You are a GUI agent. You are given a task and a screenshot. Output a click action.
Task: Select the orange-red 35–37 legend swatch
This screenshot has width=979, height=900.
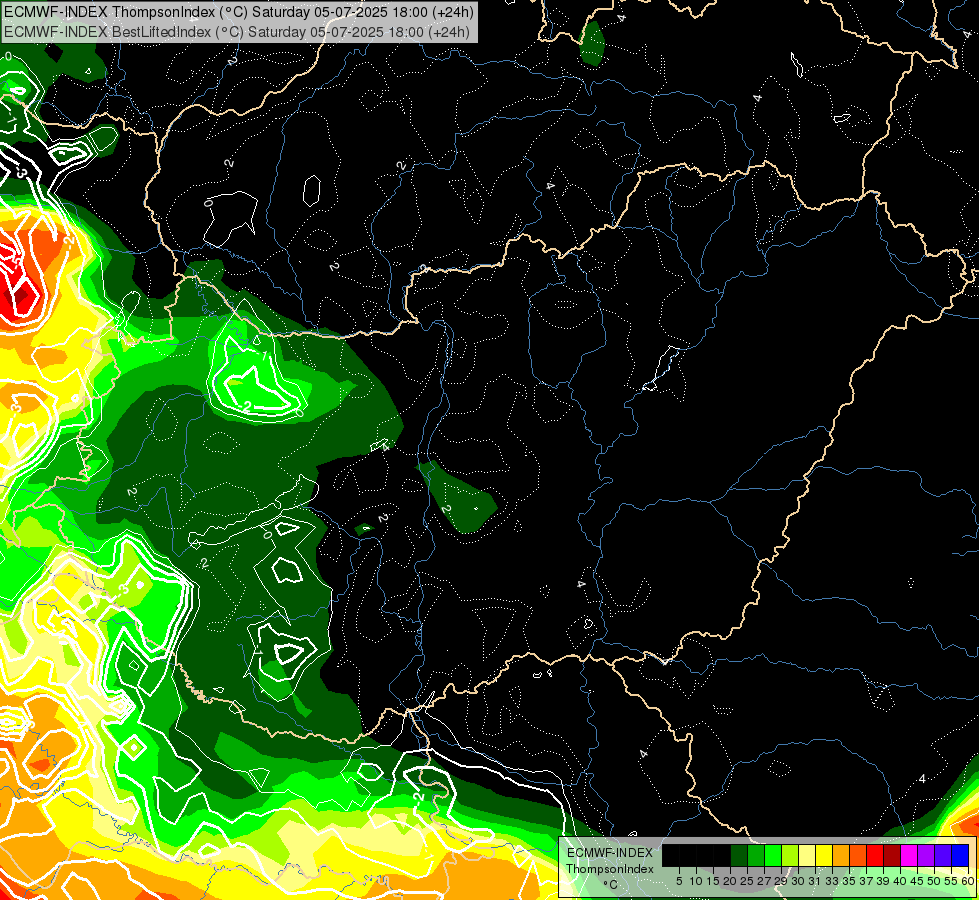858,856
